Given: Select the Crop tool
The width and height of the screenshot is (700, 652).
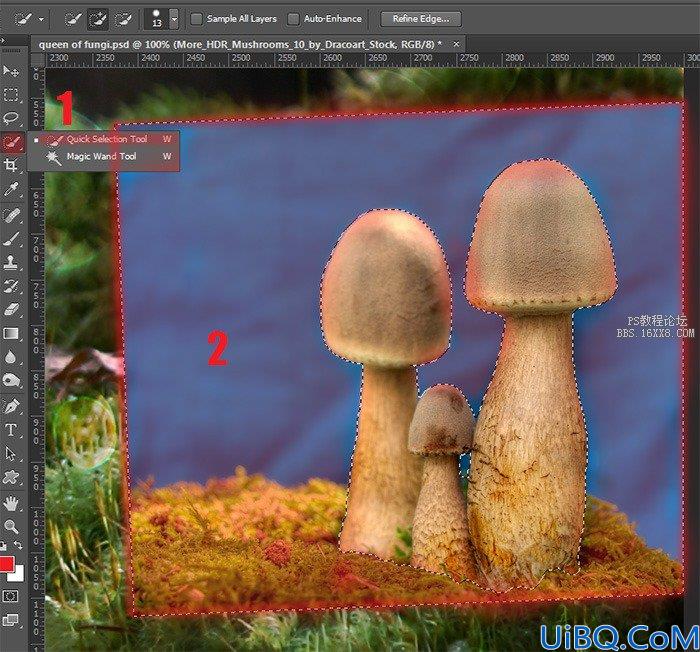Looking at the screenshot, I should point(11,165).
